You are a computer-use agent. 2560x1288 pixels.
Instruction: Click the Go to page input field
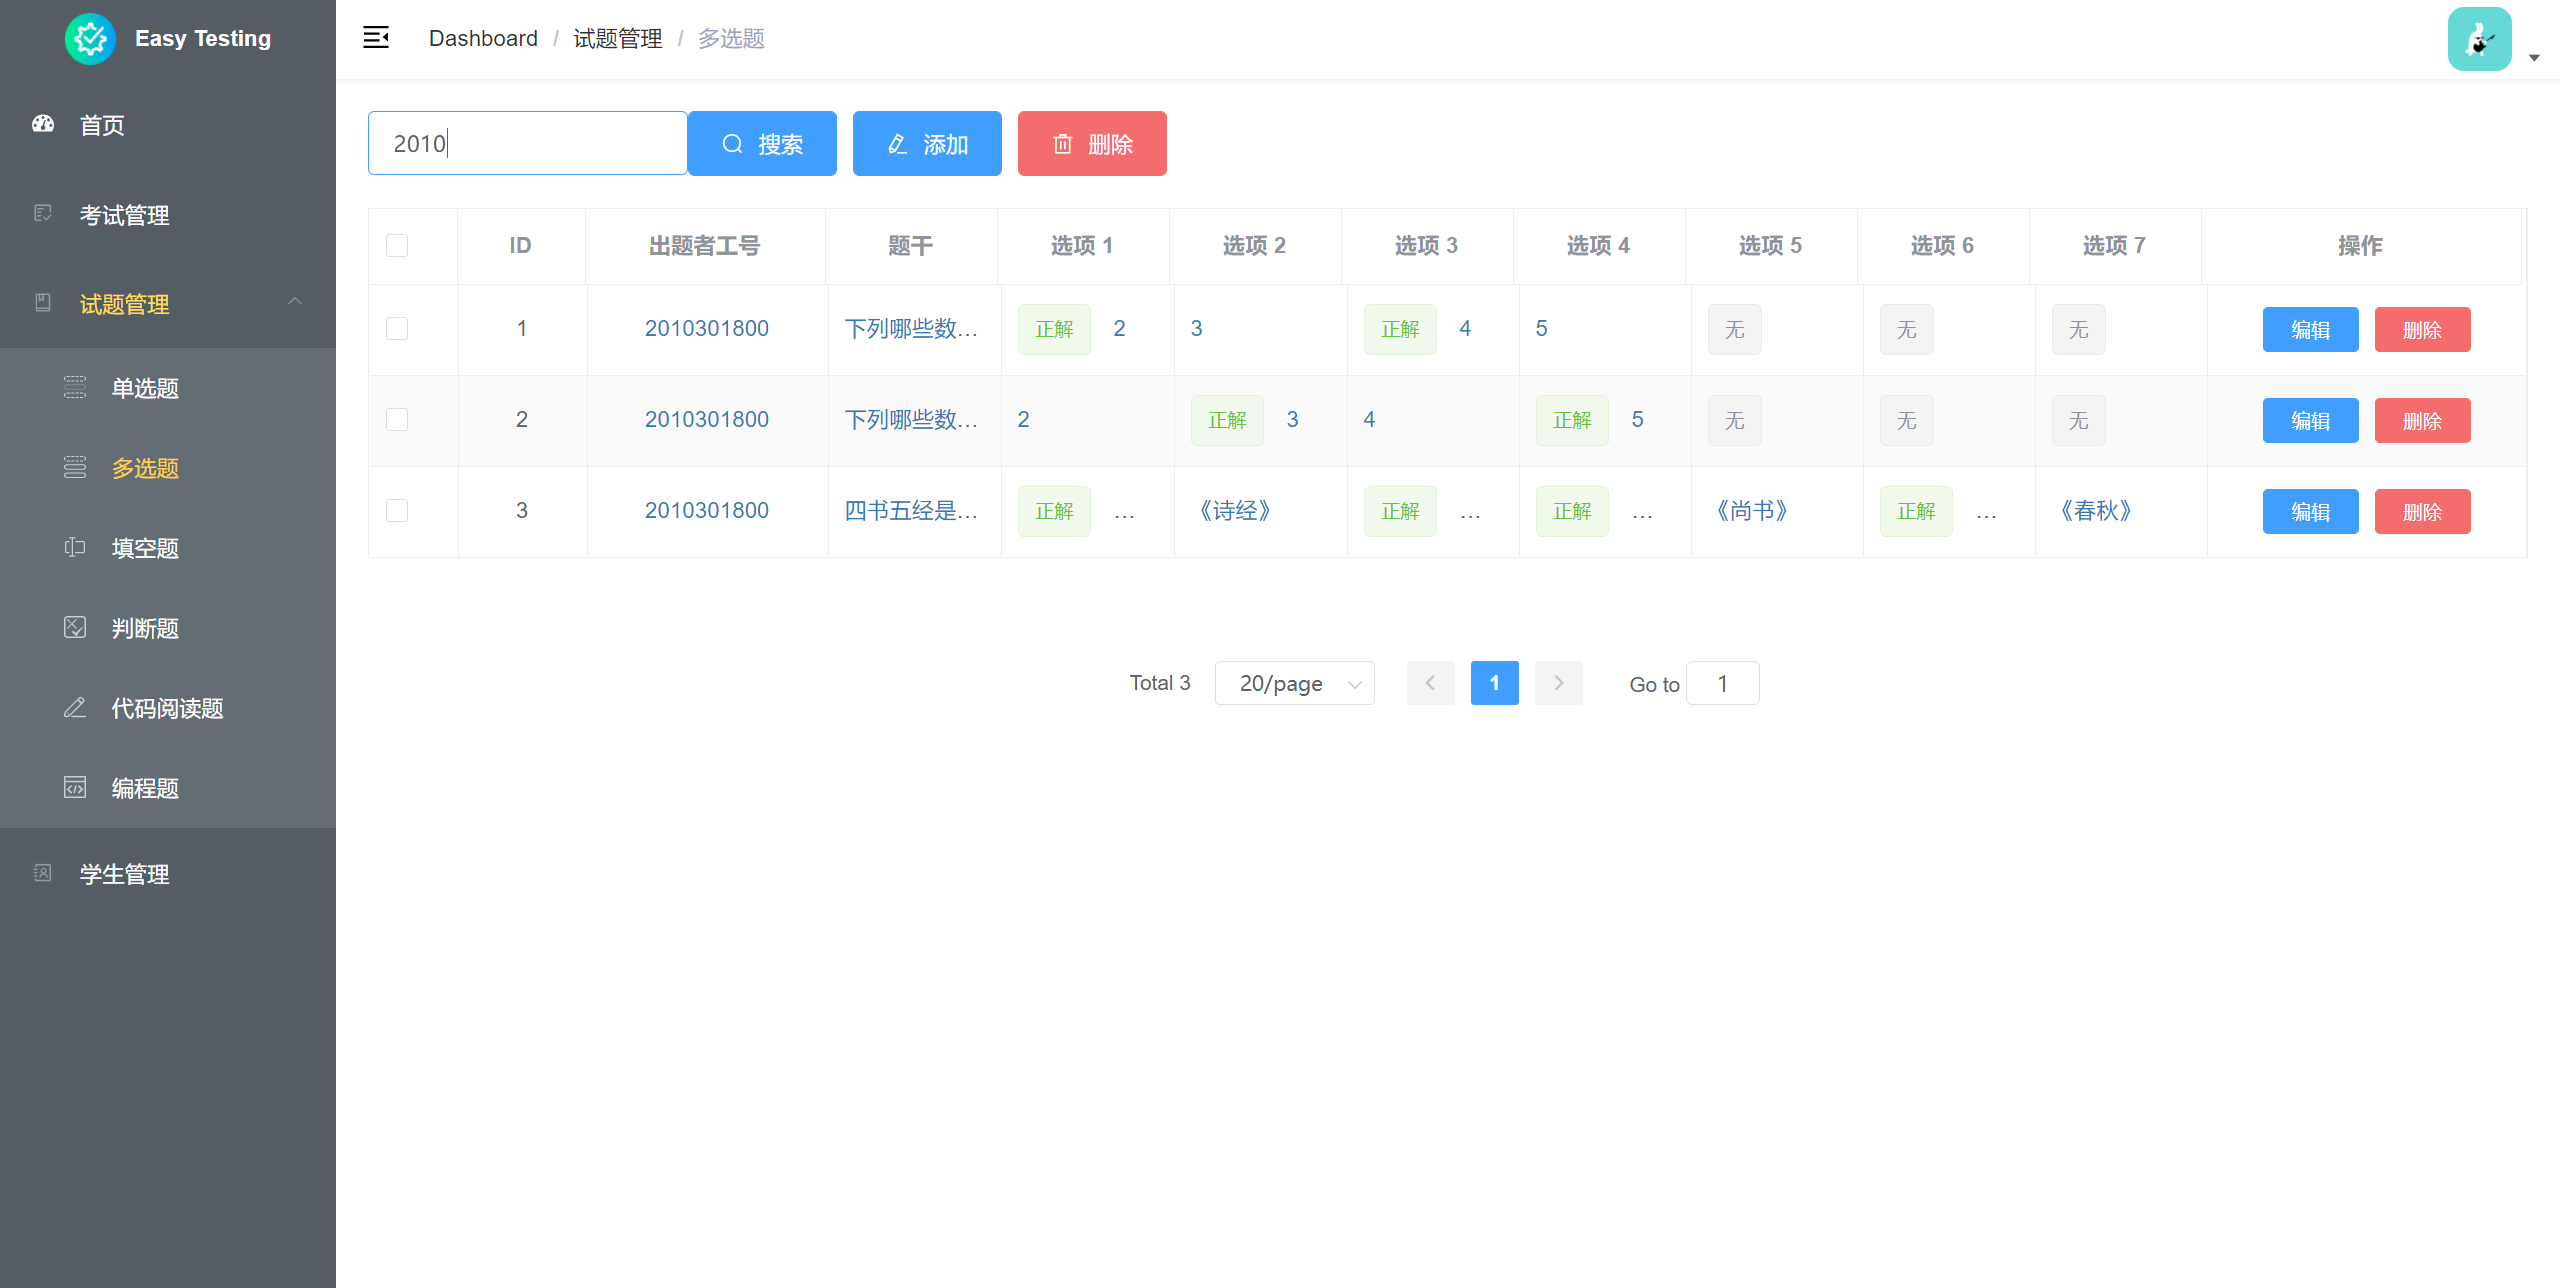(1722, 683)
